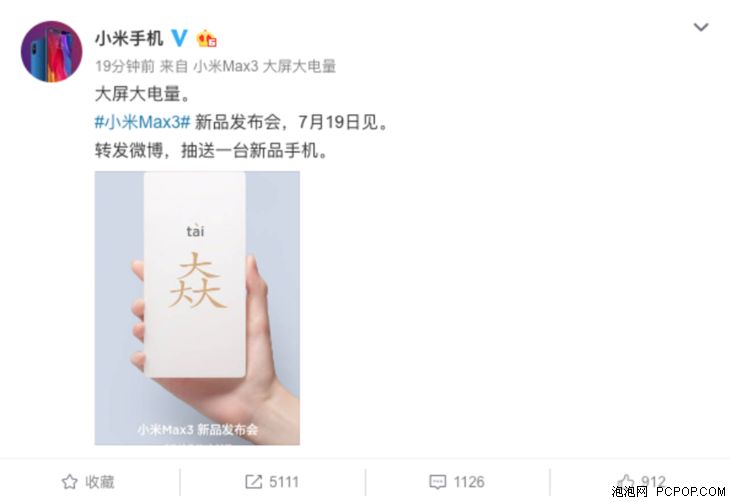Screen dimensions: 730x502
Task: Click the 泡泡网 PCPOP.COM watermark
Action: pos(669,491)
